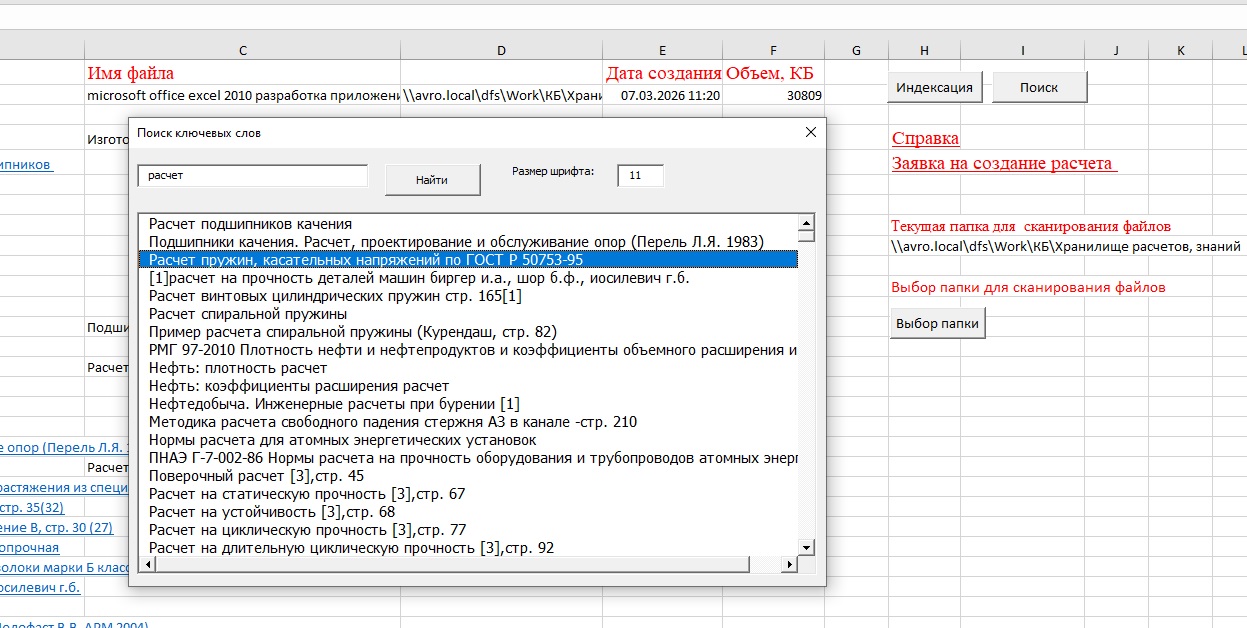Select result Нефть: плотность расчет

[238, 368]
